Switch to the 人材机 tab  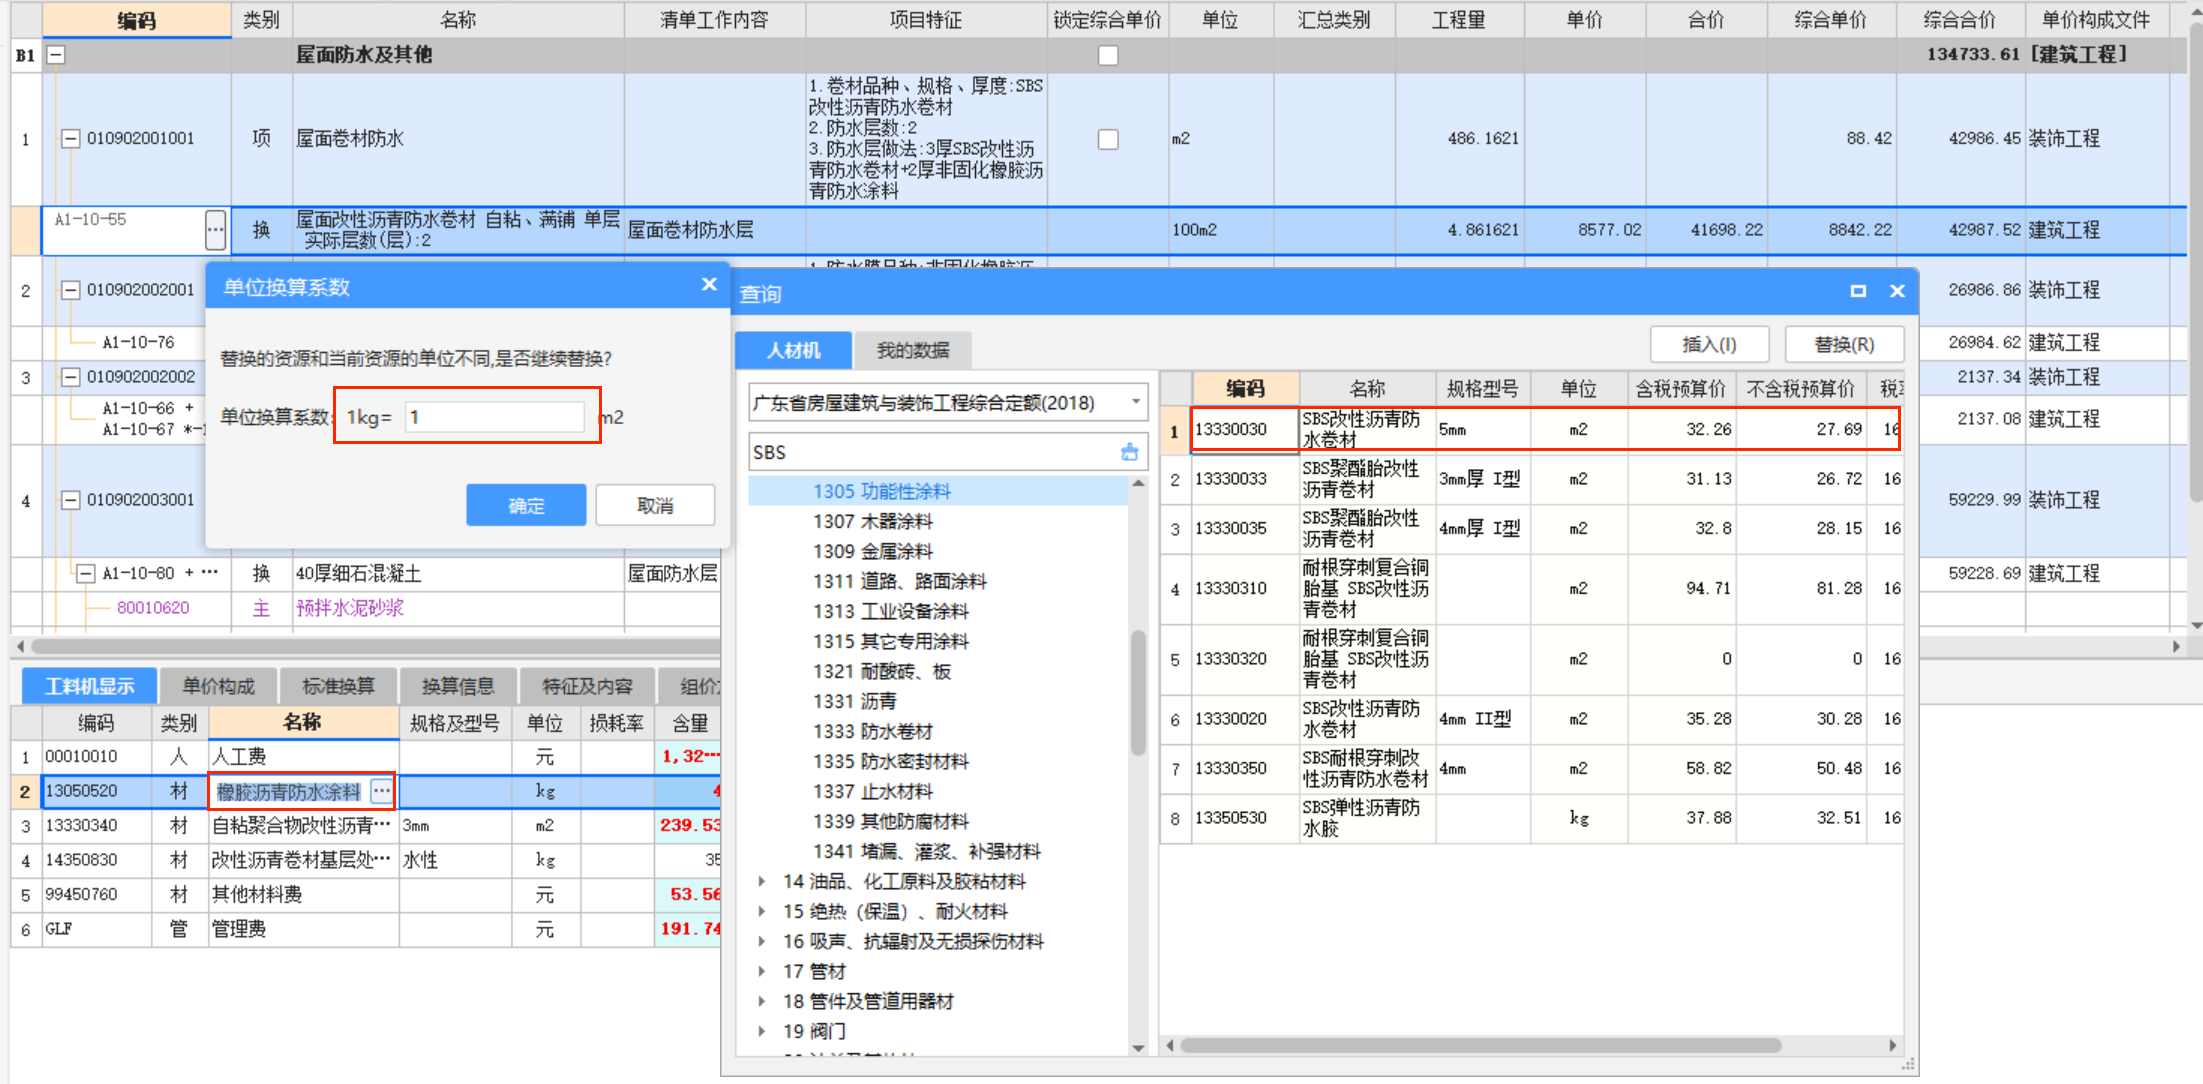(x=793, y=350)
